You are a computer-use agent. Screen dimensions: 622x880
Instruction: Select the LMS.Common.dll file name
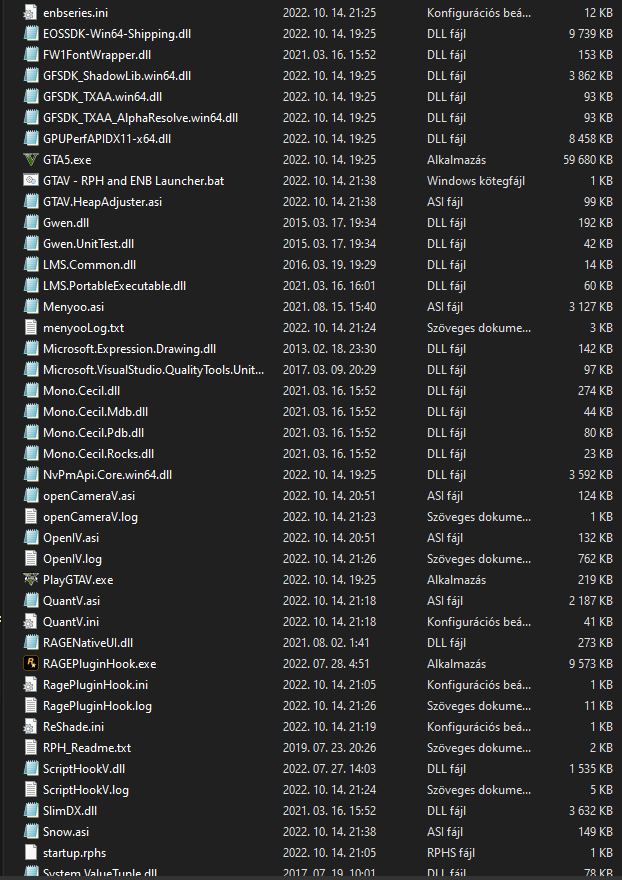pyautogui.click(x=90, y=265)
